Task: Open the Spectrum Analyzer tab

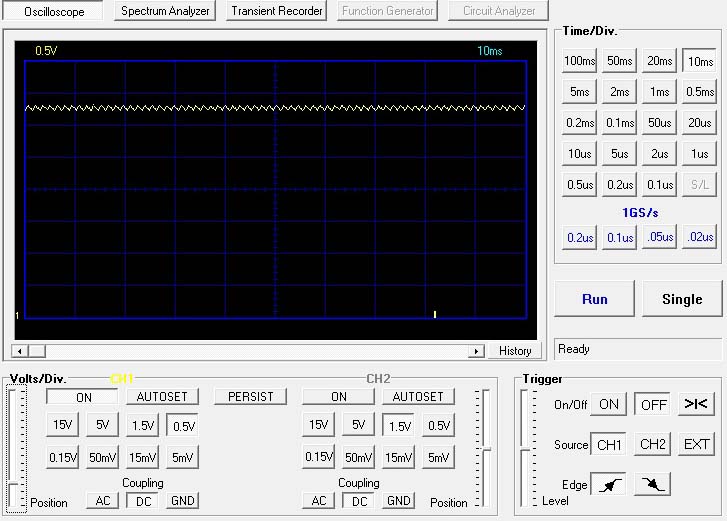Action: [x=165, y=11]
